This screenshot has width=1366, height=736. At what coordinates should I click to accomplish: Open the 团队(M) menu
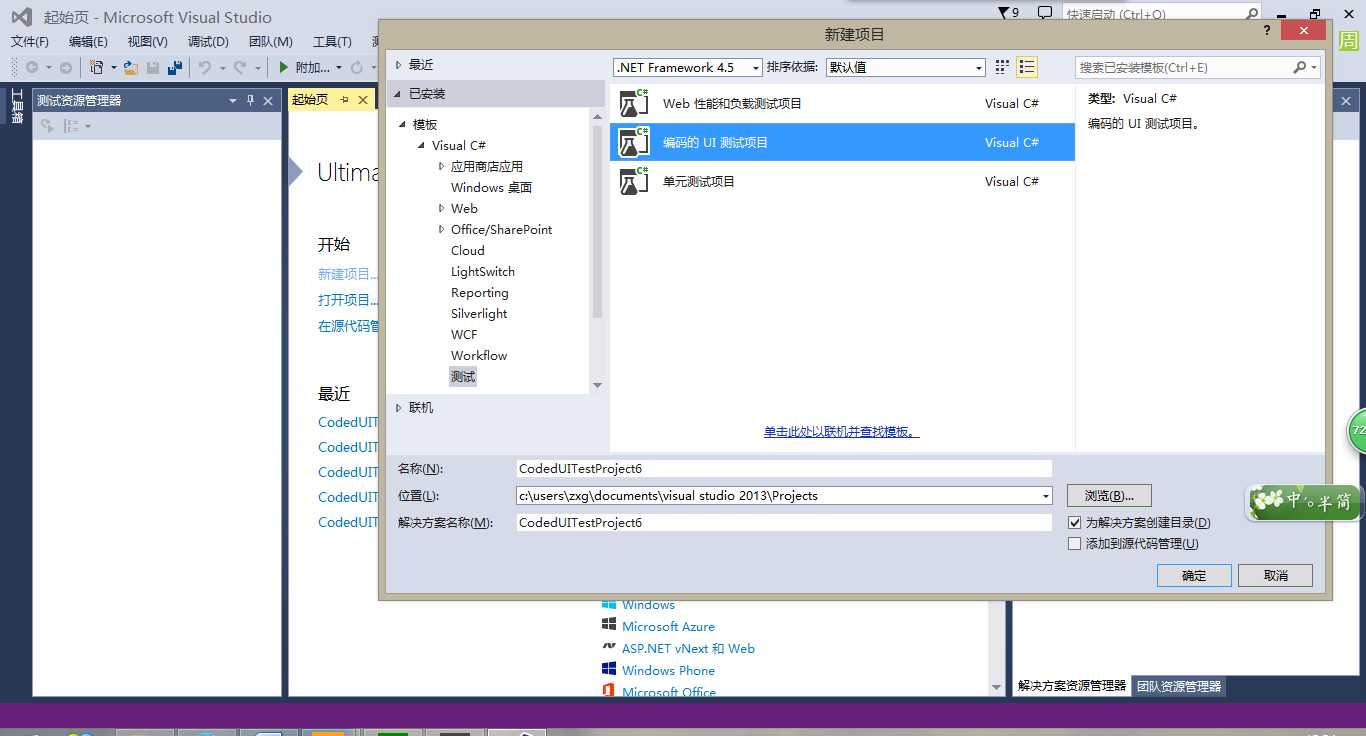(x=270, y=42)
